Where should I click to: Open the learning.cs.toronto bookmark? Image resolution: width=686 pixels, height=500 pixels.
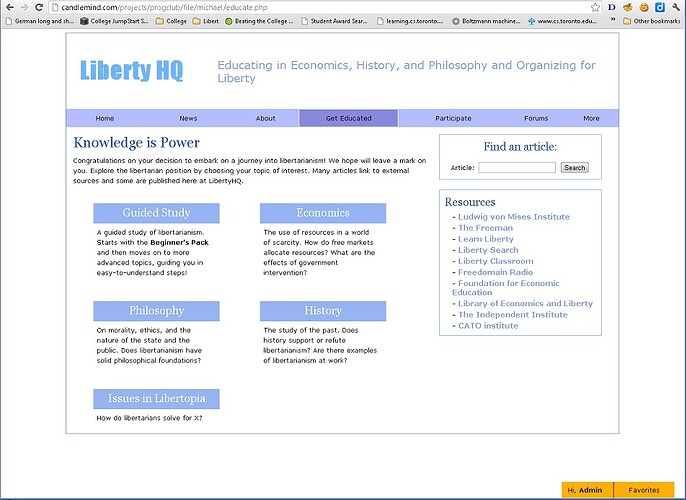click(x=410, y=21)
